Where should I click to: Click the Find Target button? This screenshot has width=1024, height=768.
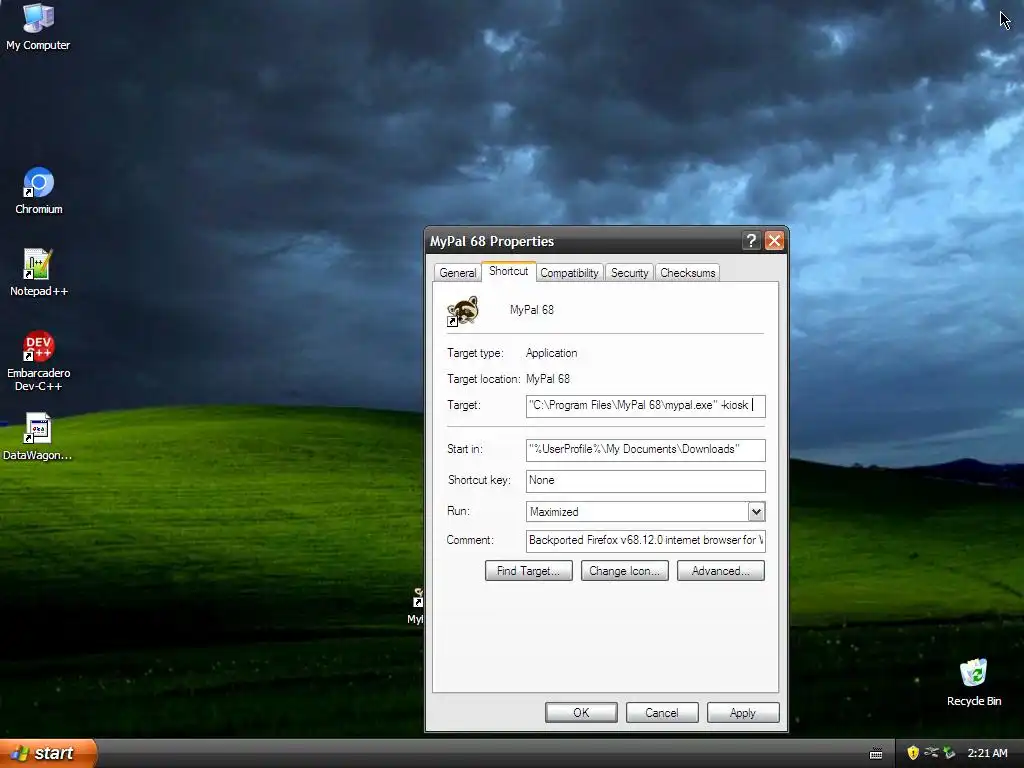coord(528,571)
